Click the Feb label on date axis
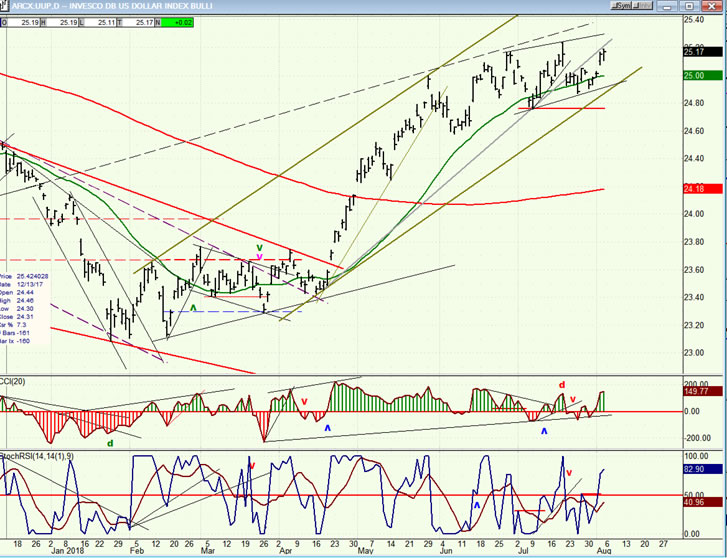This screenshot has height=558, width=727. (x=136, y=551)
